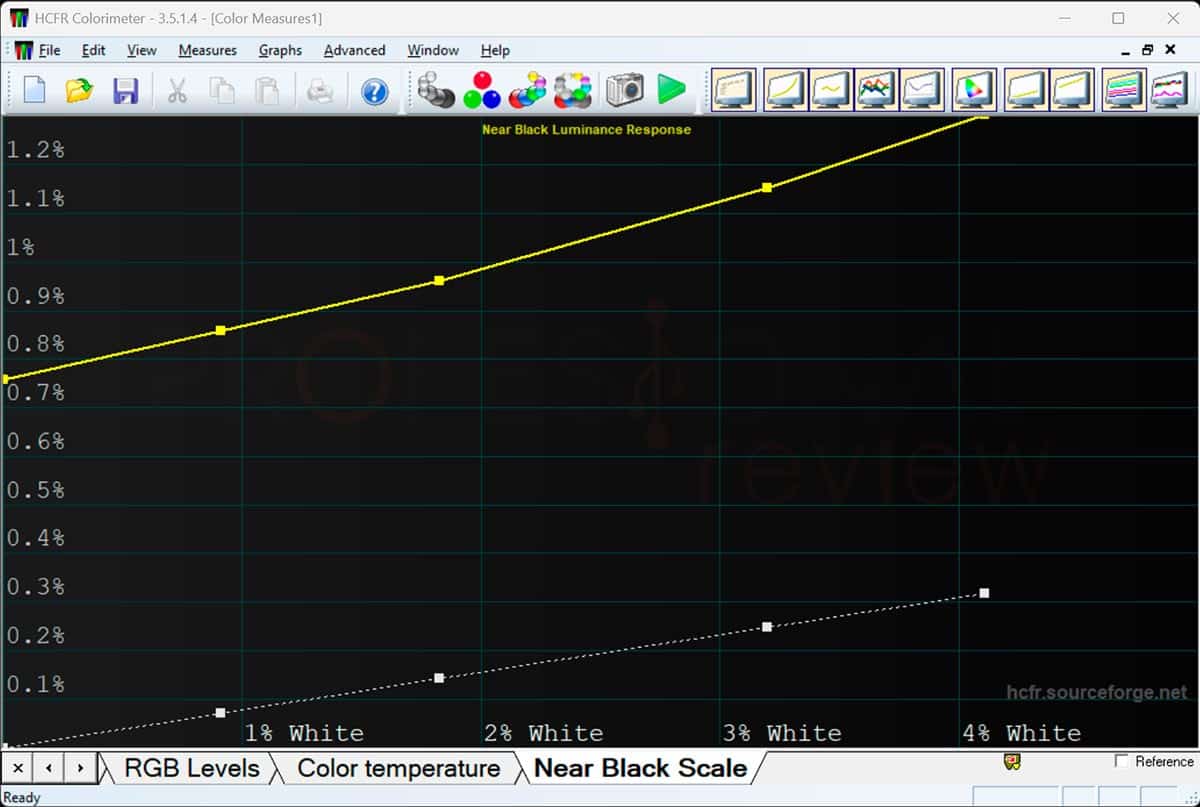
Task: Print using the printer icon
Action: (x=320, y=91)
